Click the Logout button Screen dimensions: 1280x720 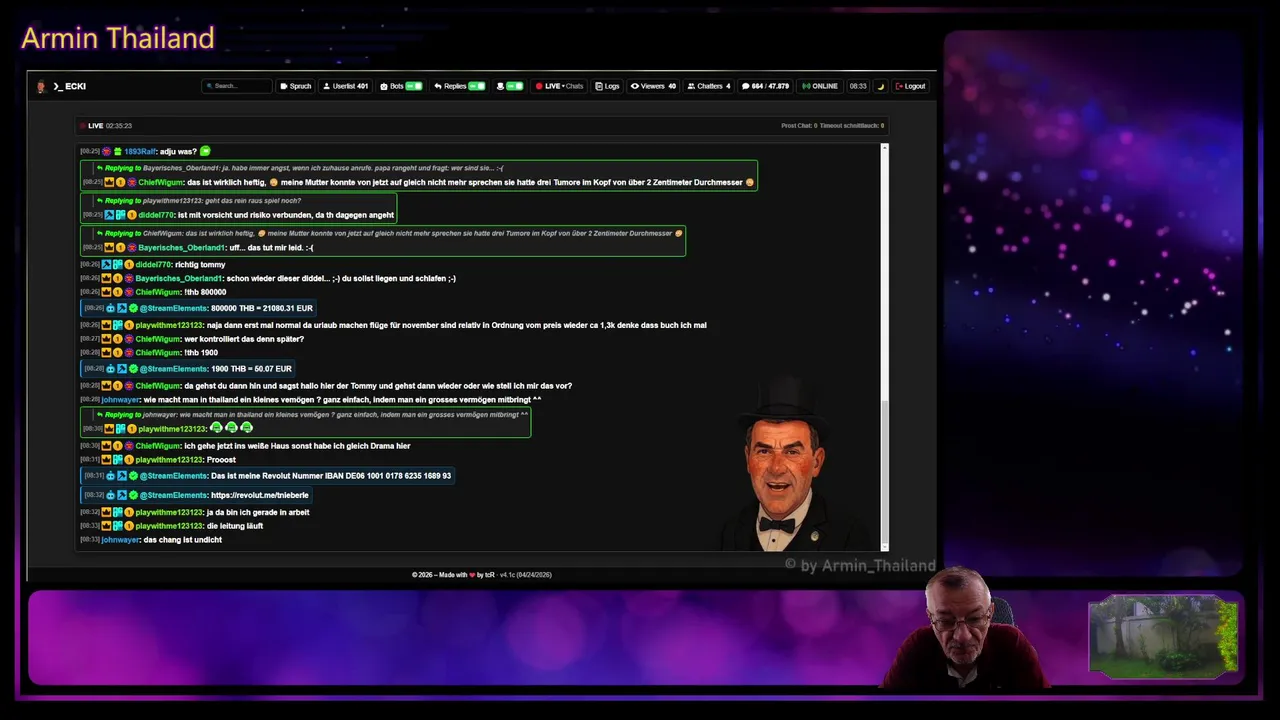911,86
